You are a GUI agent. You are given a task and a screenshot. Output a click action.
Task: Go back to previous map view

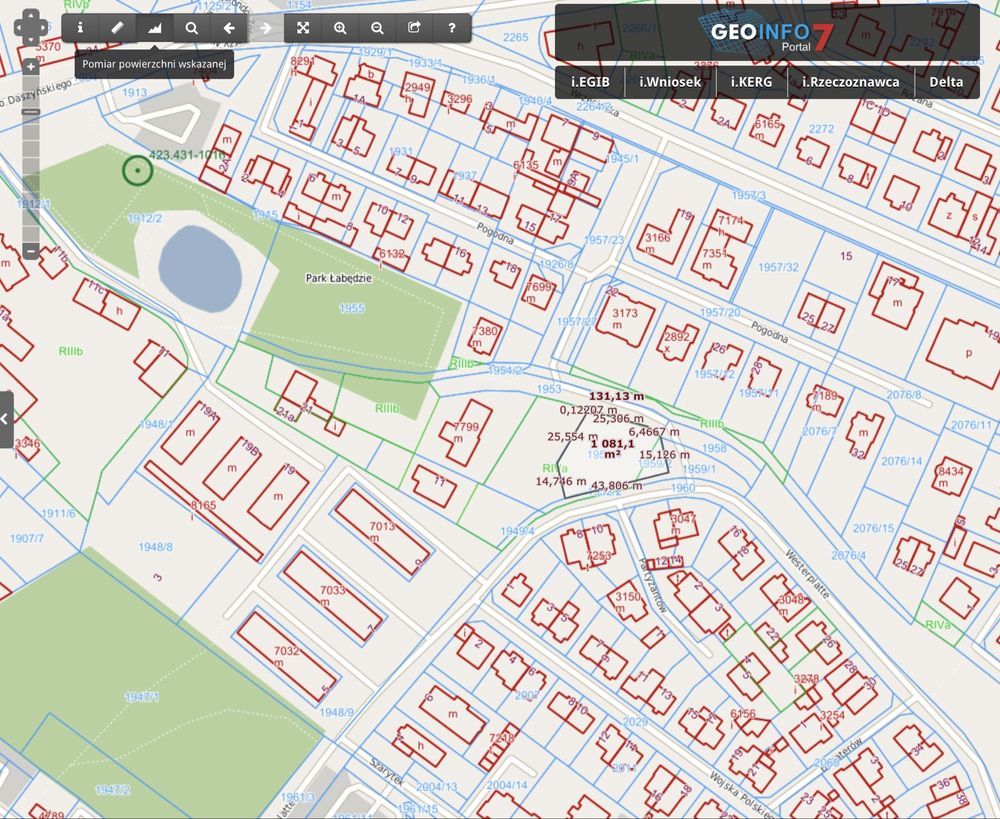click(229, 28)
